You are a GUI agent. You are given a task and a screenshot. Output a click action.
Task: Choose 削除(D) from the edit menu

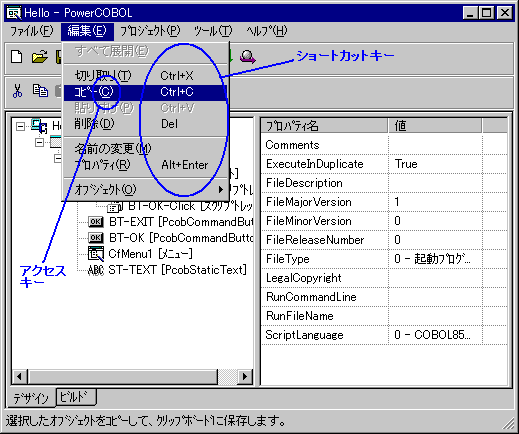click(145, 124)
